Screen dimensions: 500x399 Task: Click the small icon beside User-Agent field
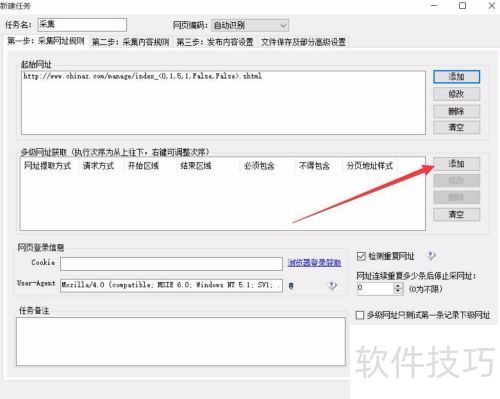[291, 286]
